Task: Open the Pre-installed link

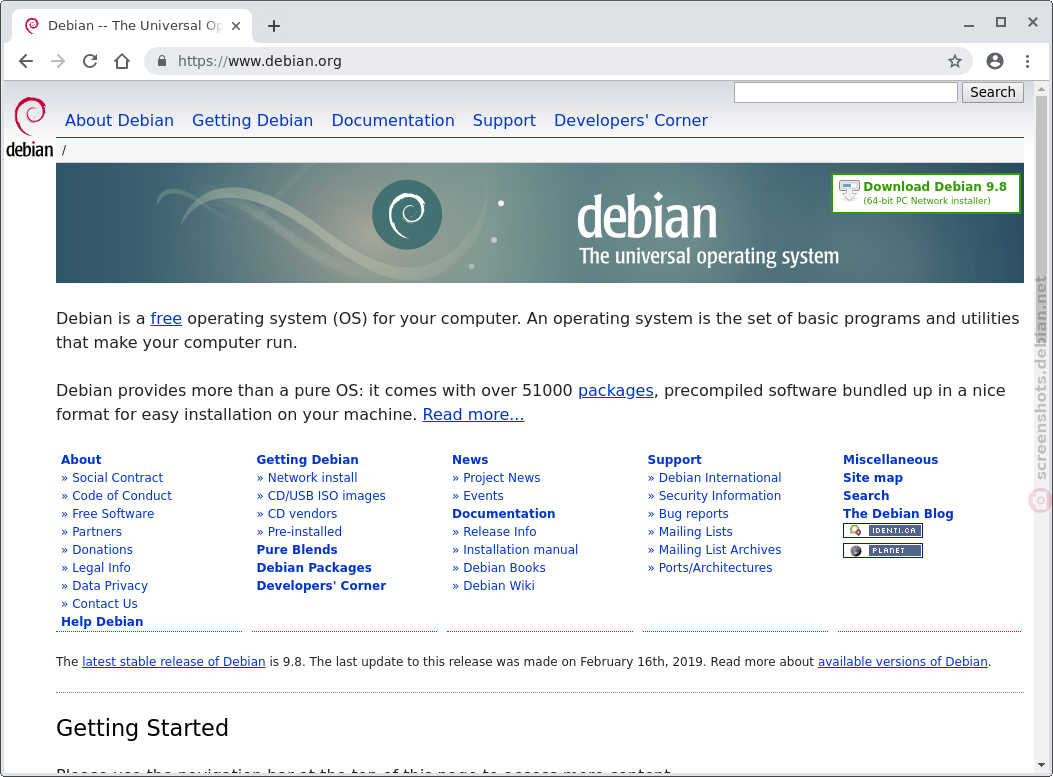Action: 304,532
